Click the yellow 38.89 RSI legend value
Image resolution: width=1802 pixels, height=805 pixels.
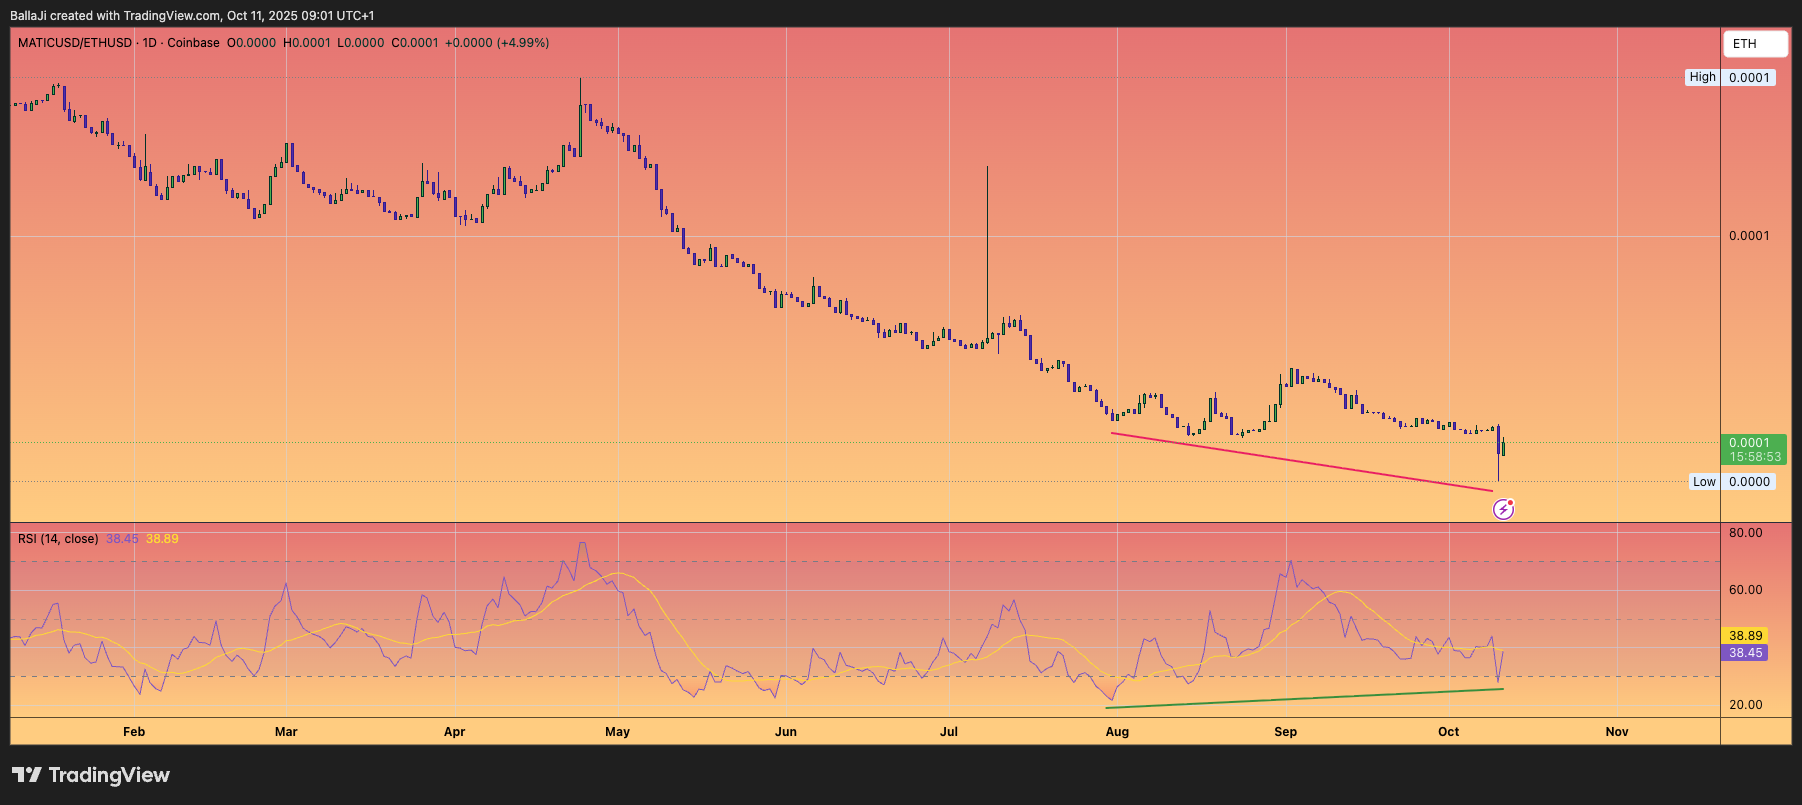click(x=162, y=539)
